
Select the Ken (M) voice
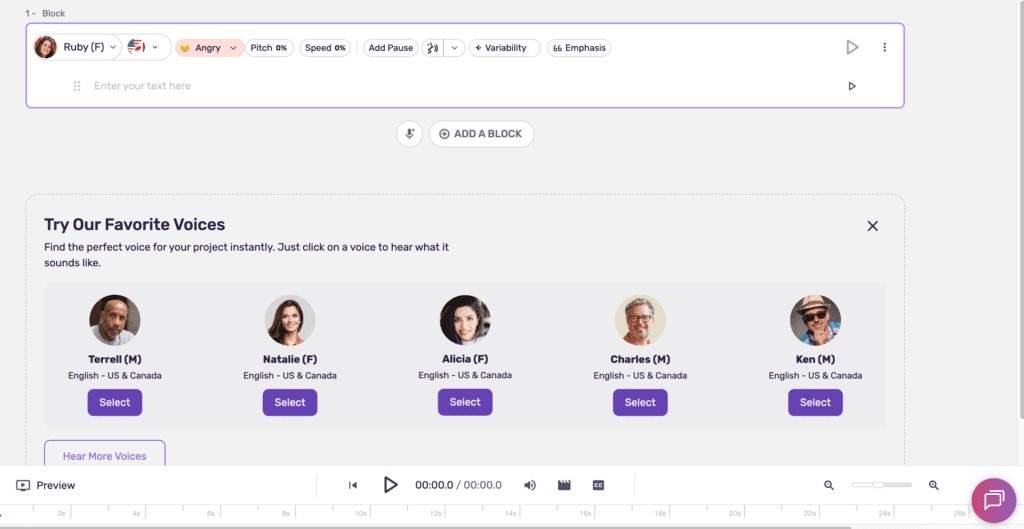point(816,402)
